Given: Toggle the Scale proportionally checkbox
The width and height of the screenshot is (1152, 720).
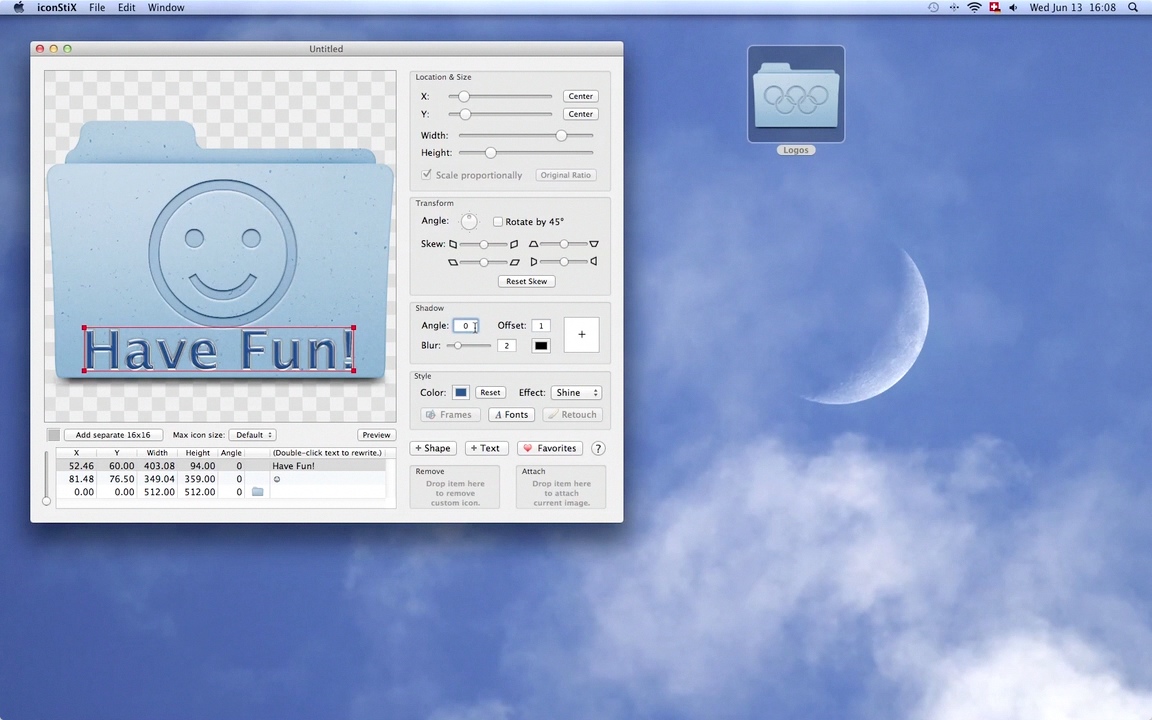Looking at the screenshot, I should click(427, 175).
